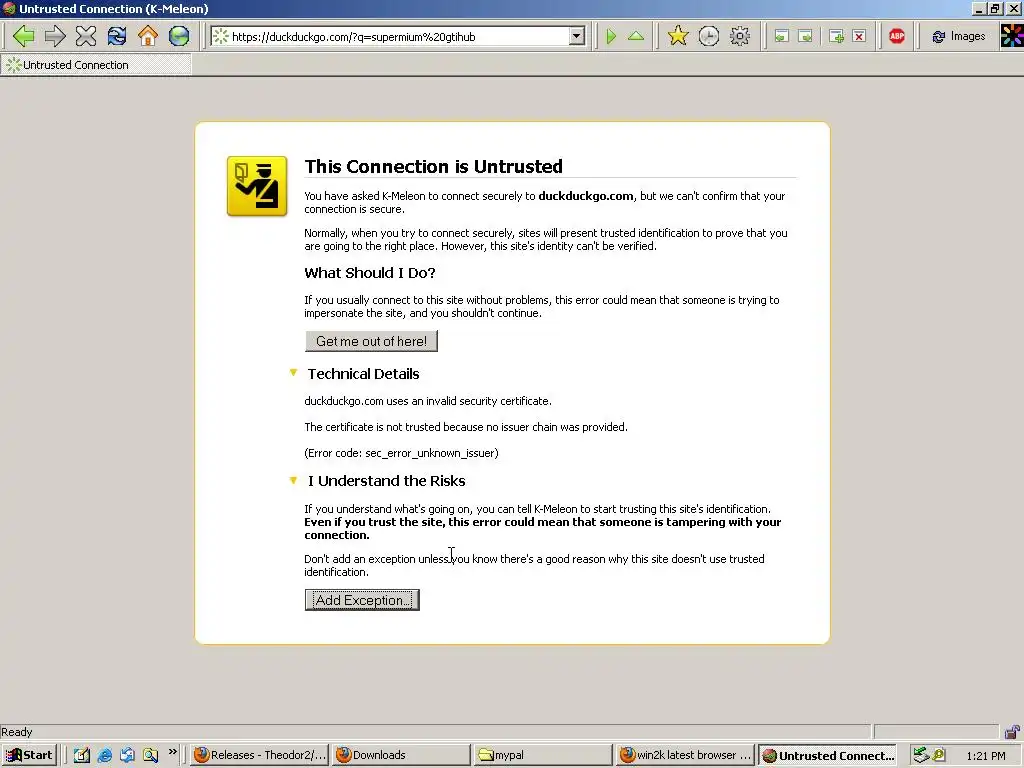The width and height of the screenshot is (1024, 768).
Task: Switch to Downloads taskbar window
Action: [400, 755]
